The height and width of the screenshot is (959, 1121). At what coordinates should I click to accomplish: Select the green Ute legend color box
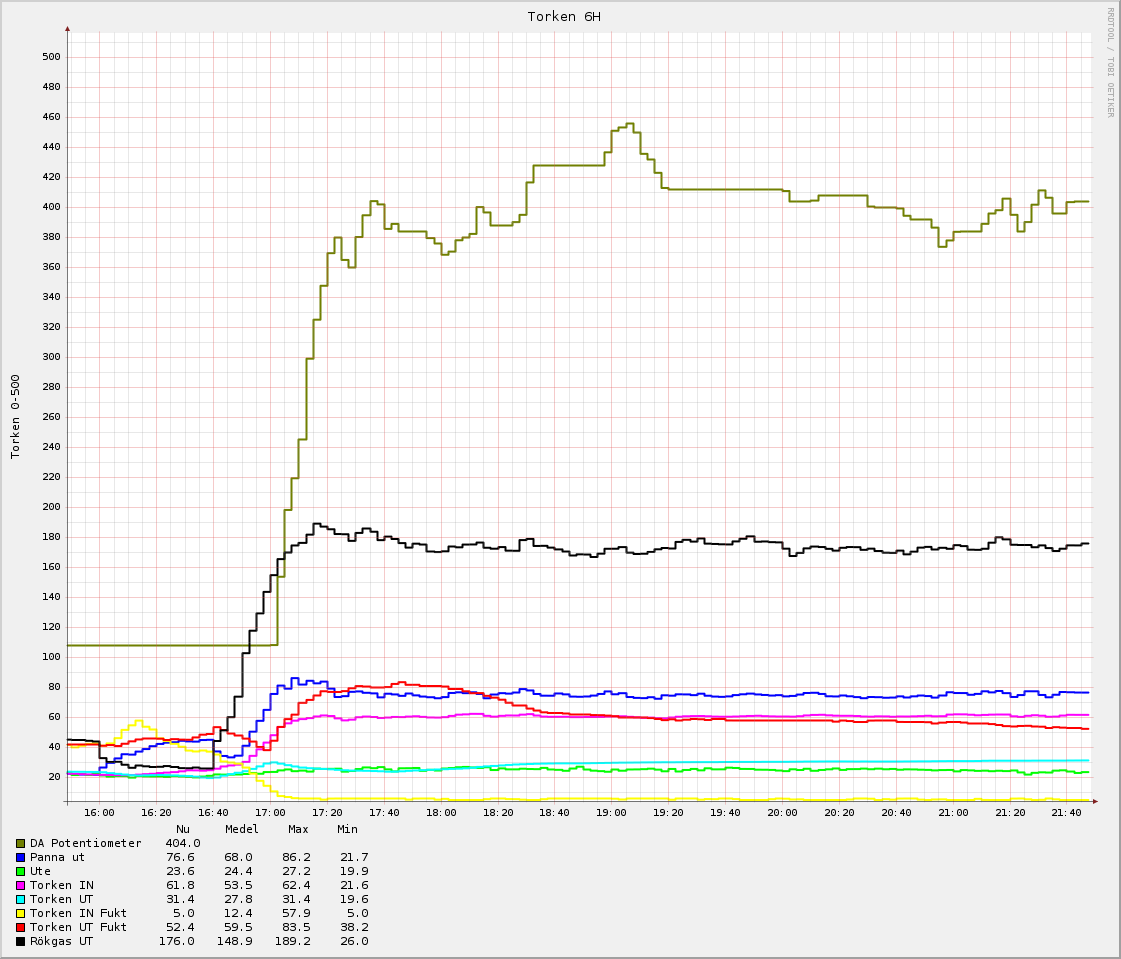[21, 871]
